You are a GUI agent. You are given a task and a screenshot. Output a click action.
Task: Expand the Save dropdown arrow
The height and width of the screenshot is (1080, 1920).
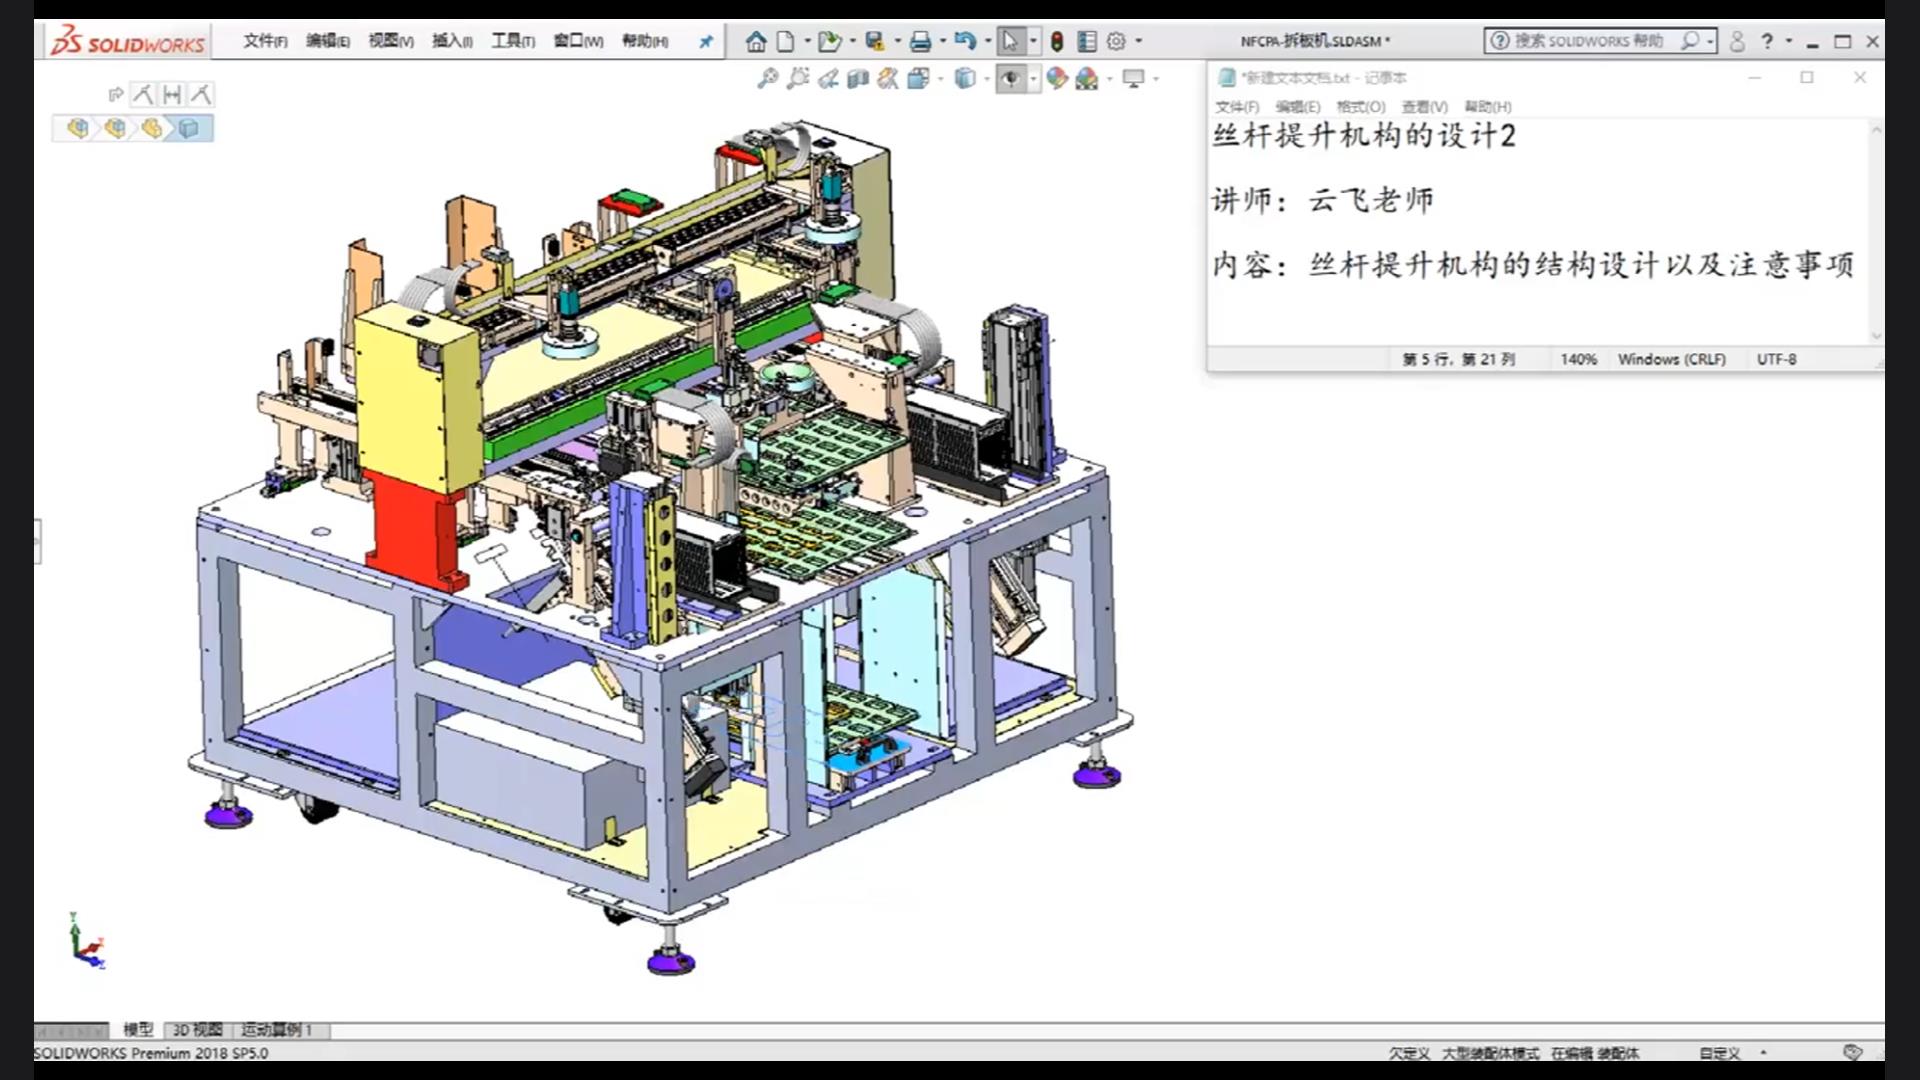click(x=897, y=41)
